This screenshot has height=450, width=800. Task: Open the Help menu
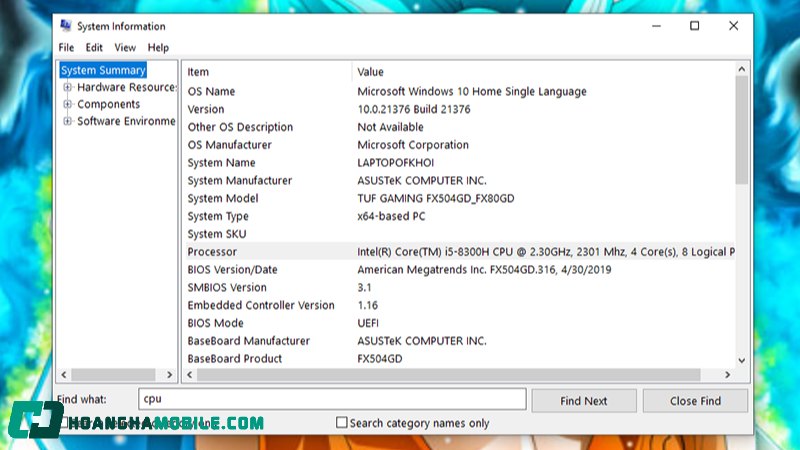pyautogui.click(x=158, y=47)
